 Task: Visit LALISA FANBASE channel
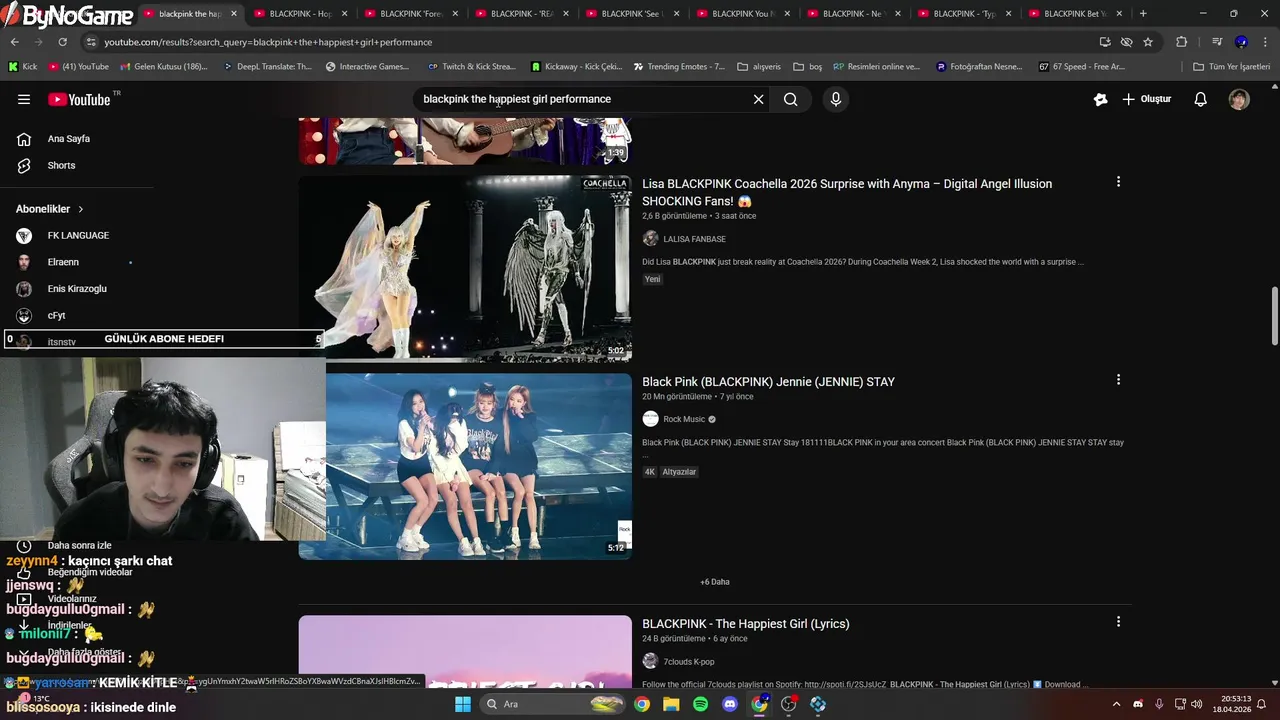click(x=694, y=239)
